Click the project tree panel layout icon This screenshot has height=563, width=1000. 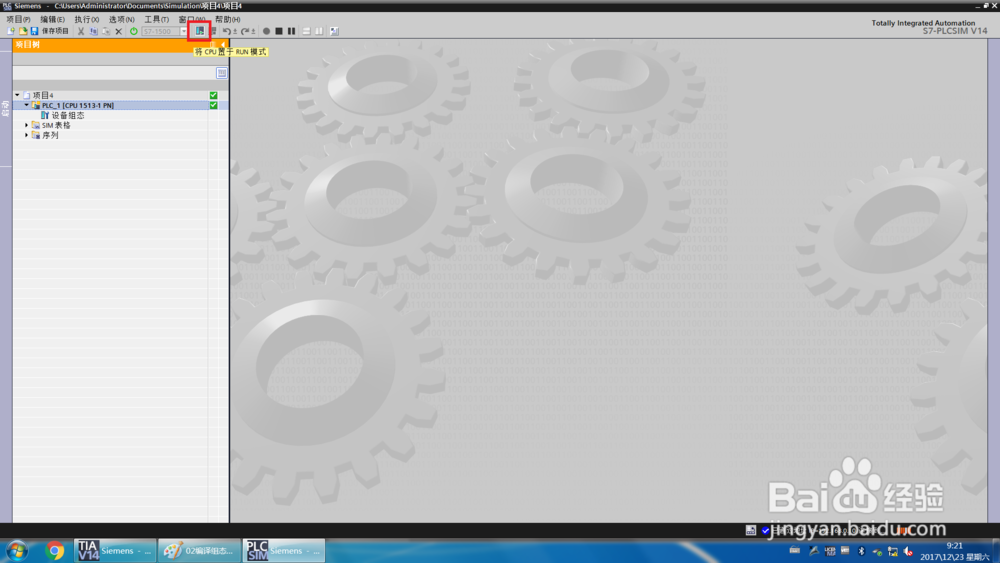click(213, 45)
